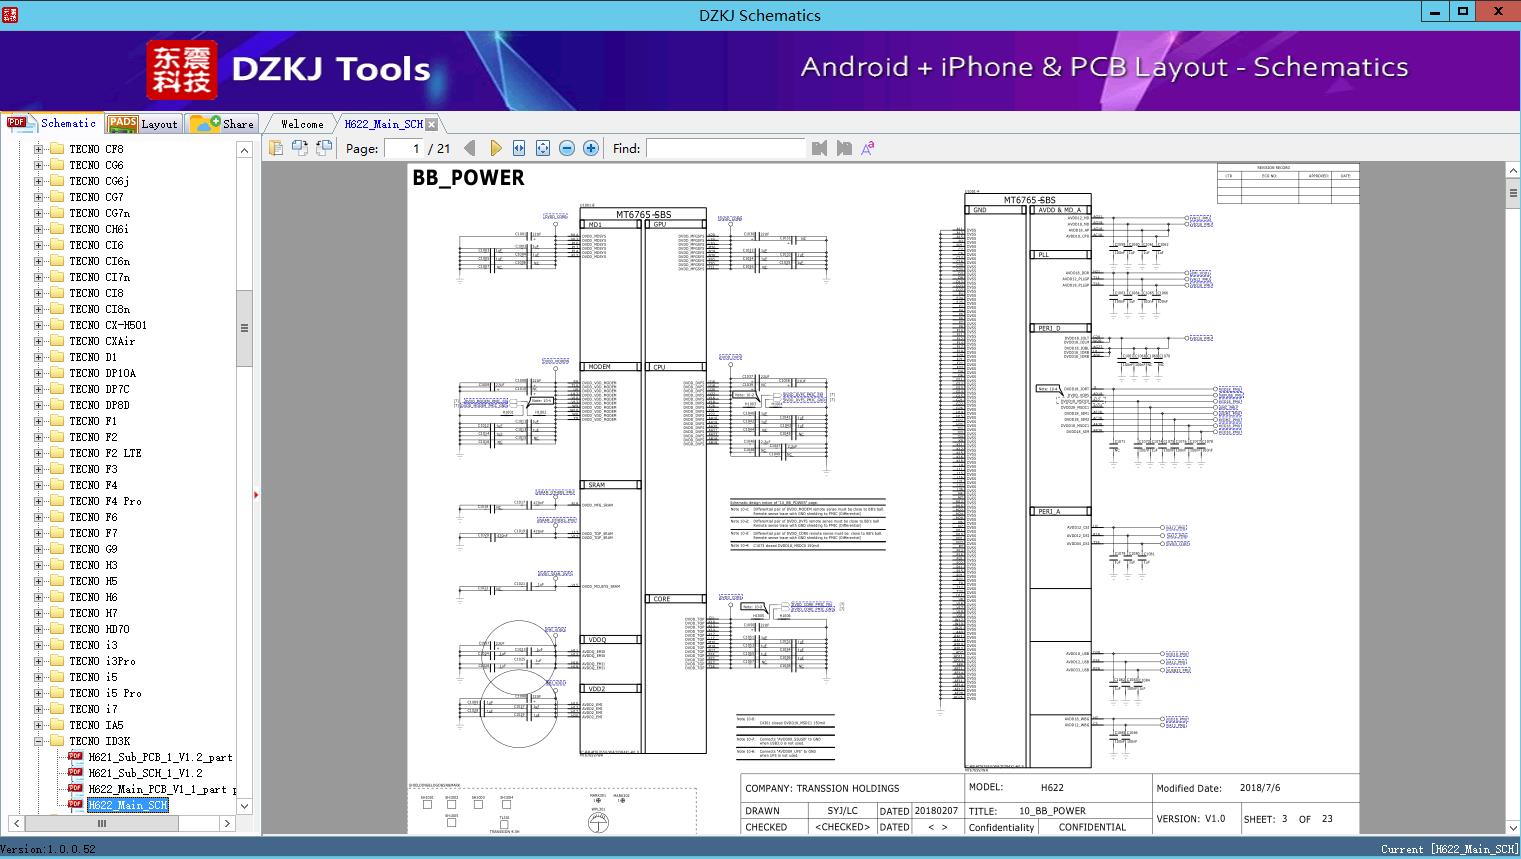The width and height of the screenshot is (1521, 859).
Task: Open H621_Sub_SCH_1_V1.2 PDF file
Action: (145, 773)
